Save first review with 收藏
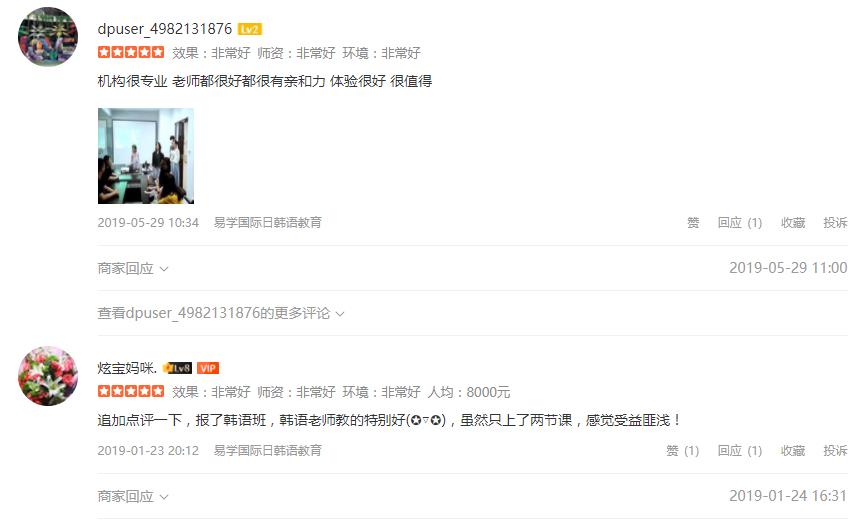853x524 pixels. click(793, 223)
